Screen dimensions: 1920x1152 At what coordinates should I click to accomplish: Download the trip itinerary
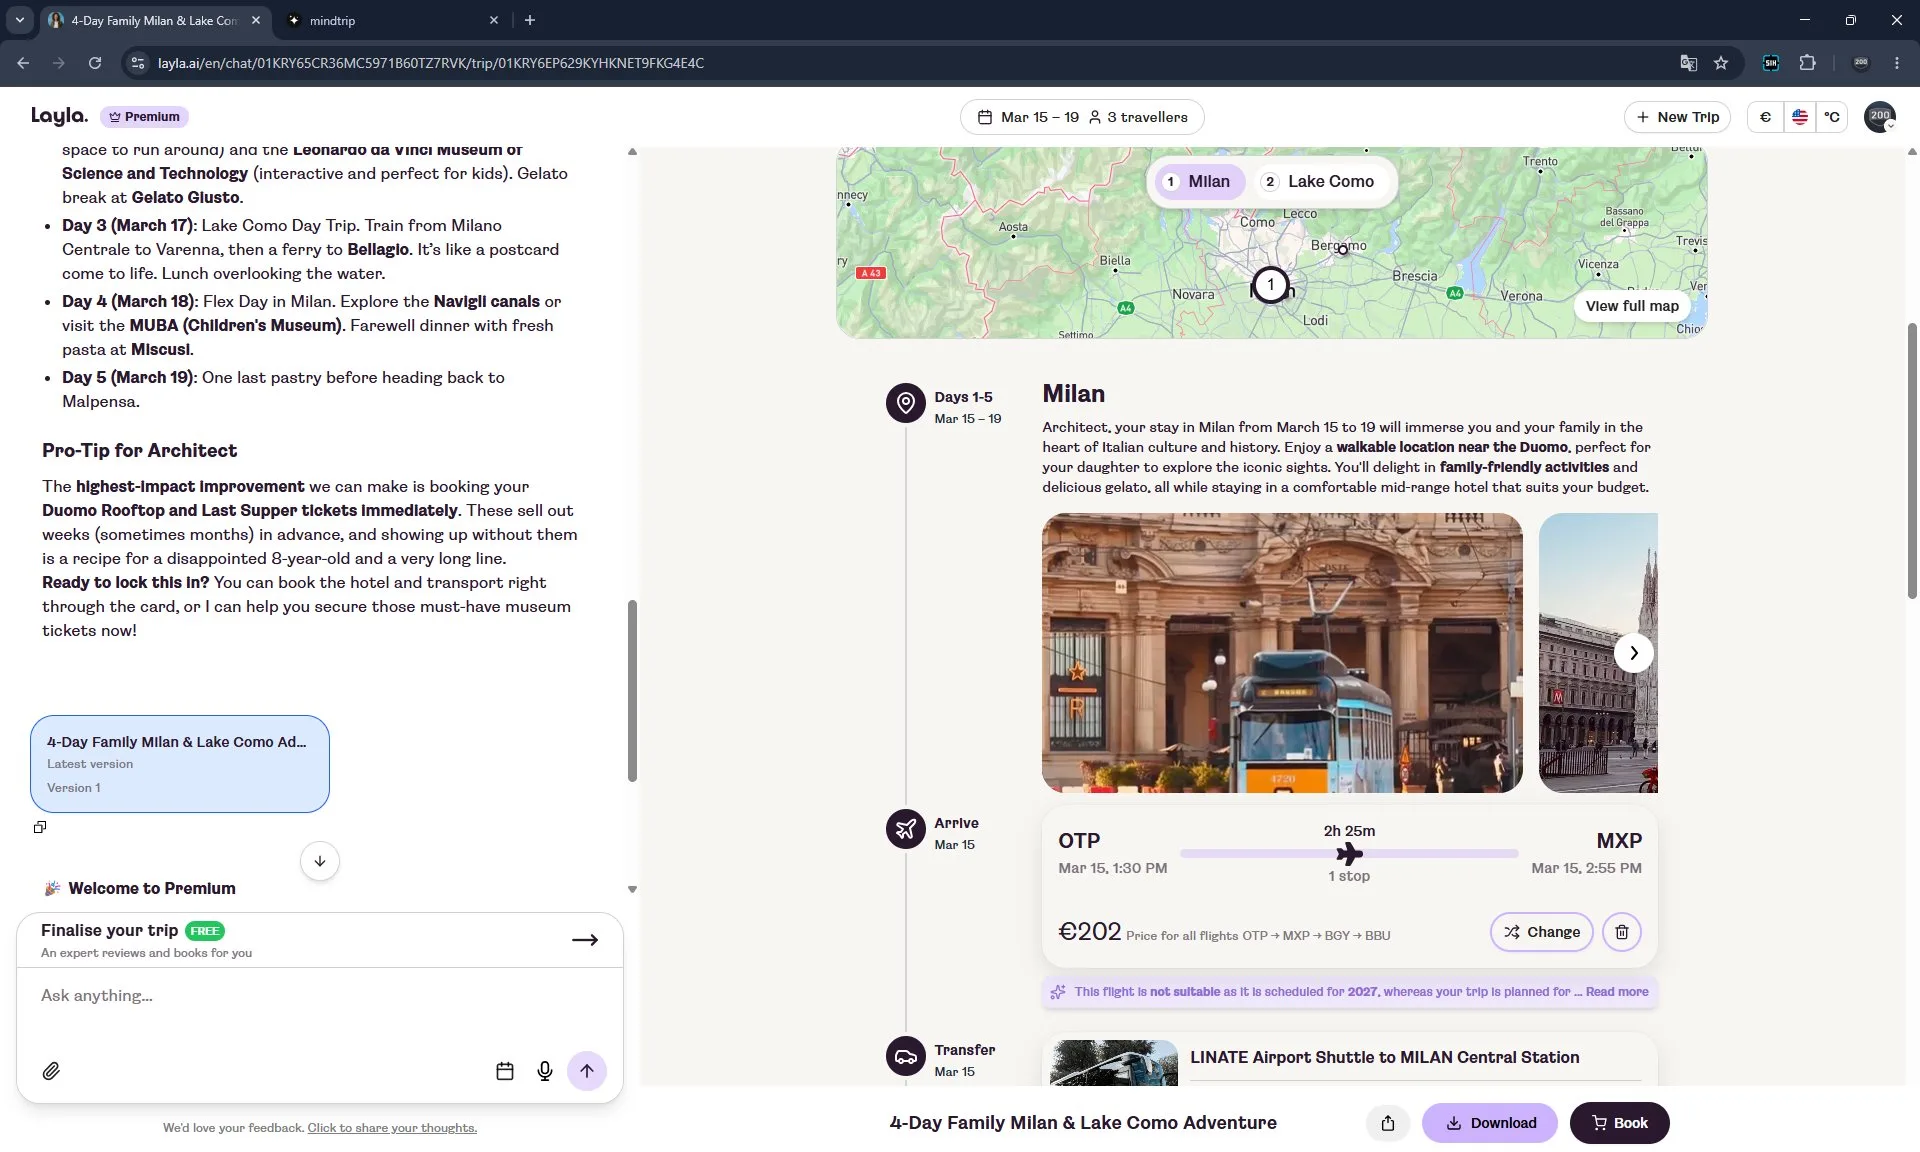point(1489,1123)
